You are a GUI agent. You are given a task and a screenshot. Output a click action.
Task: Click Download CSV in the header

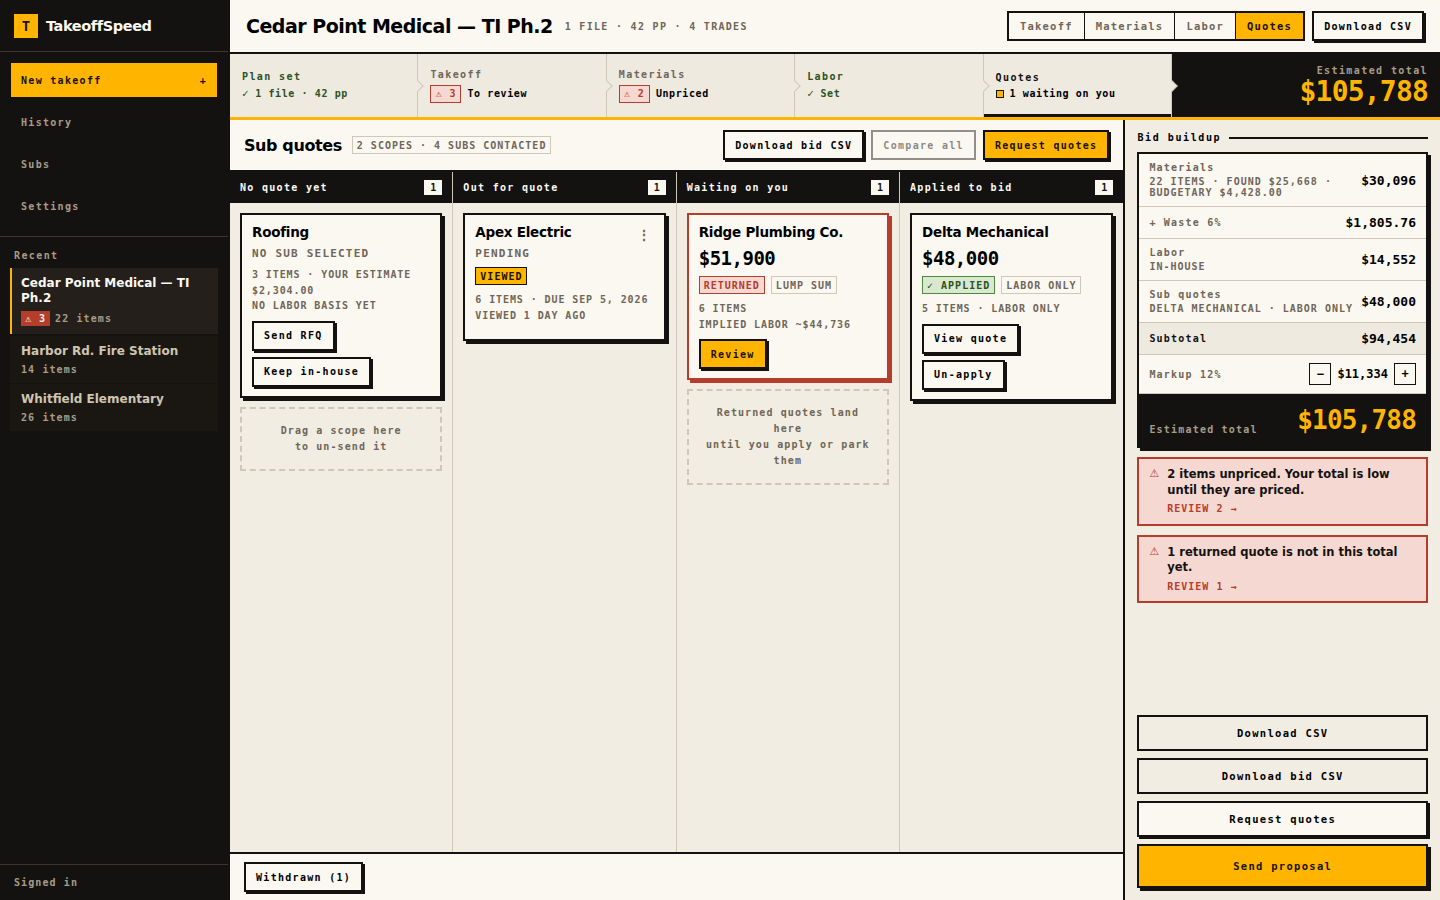tap(1368, 26)
